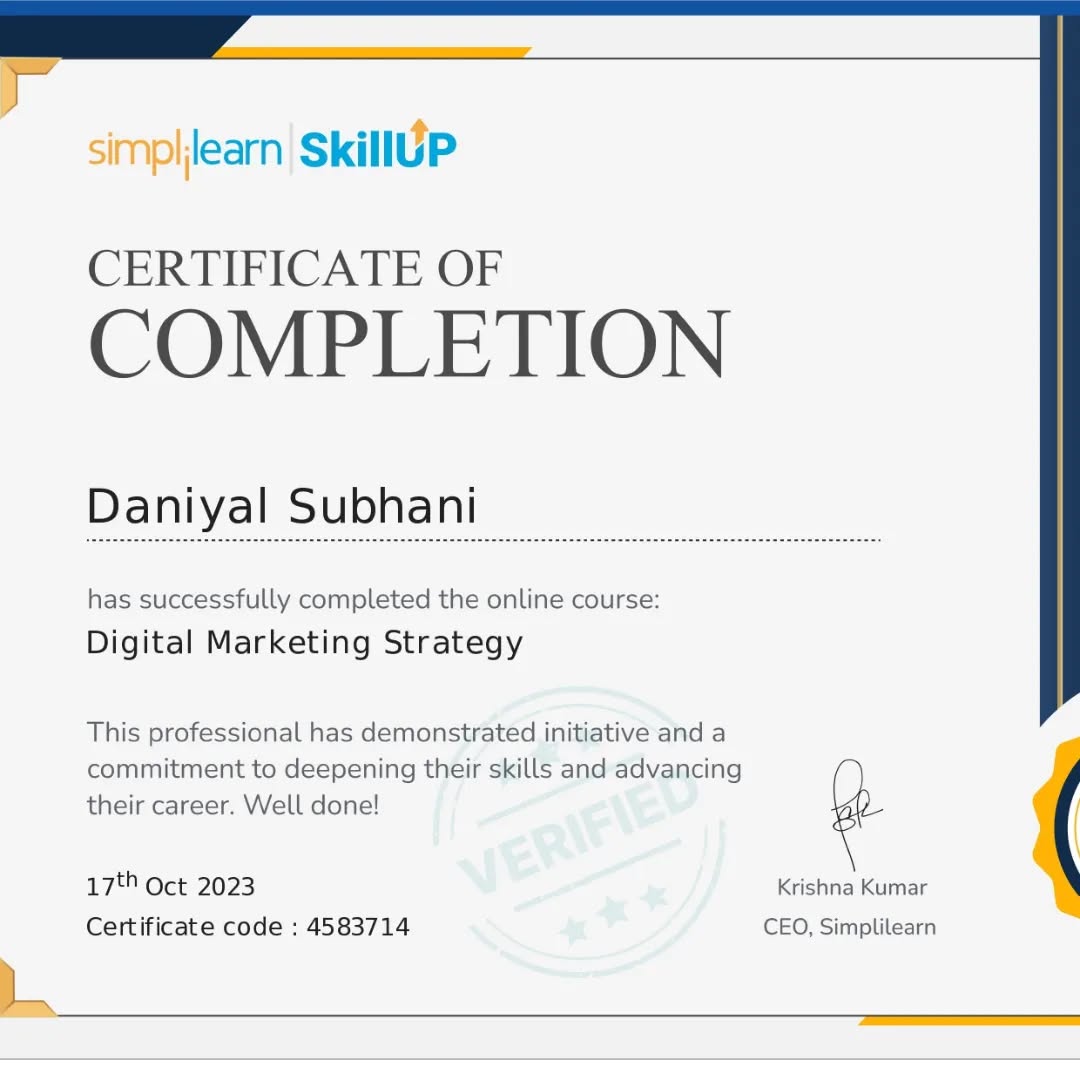Image resolution: width=1080 pixels, height=1080 pixels.
Task: Click the Simplilearn logo
Action: 185,152
